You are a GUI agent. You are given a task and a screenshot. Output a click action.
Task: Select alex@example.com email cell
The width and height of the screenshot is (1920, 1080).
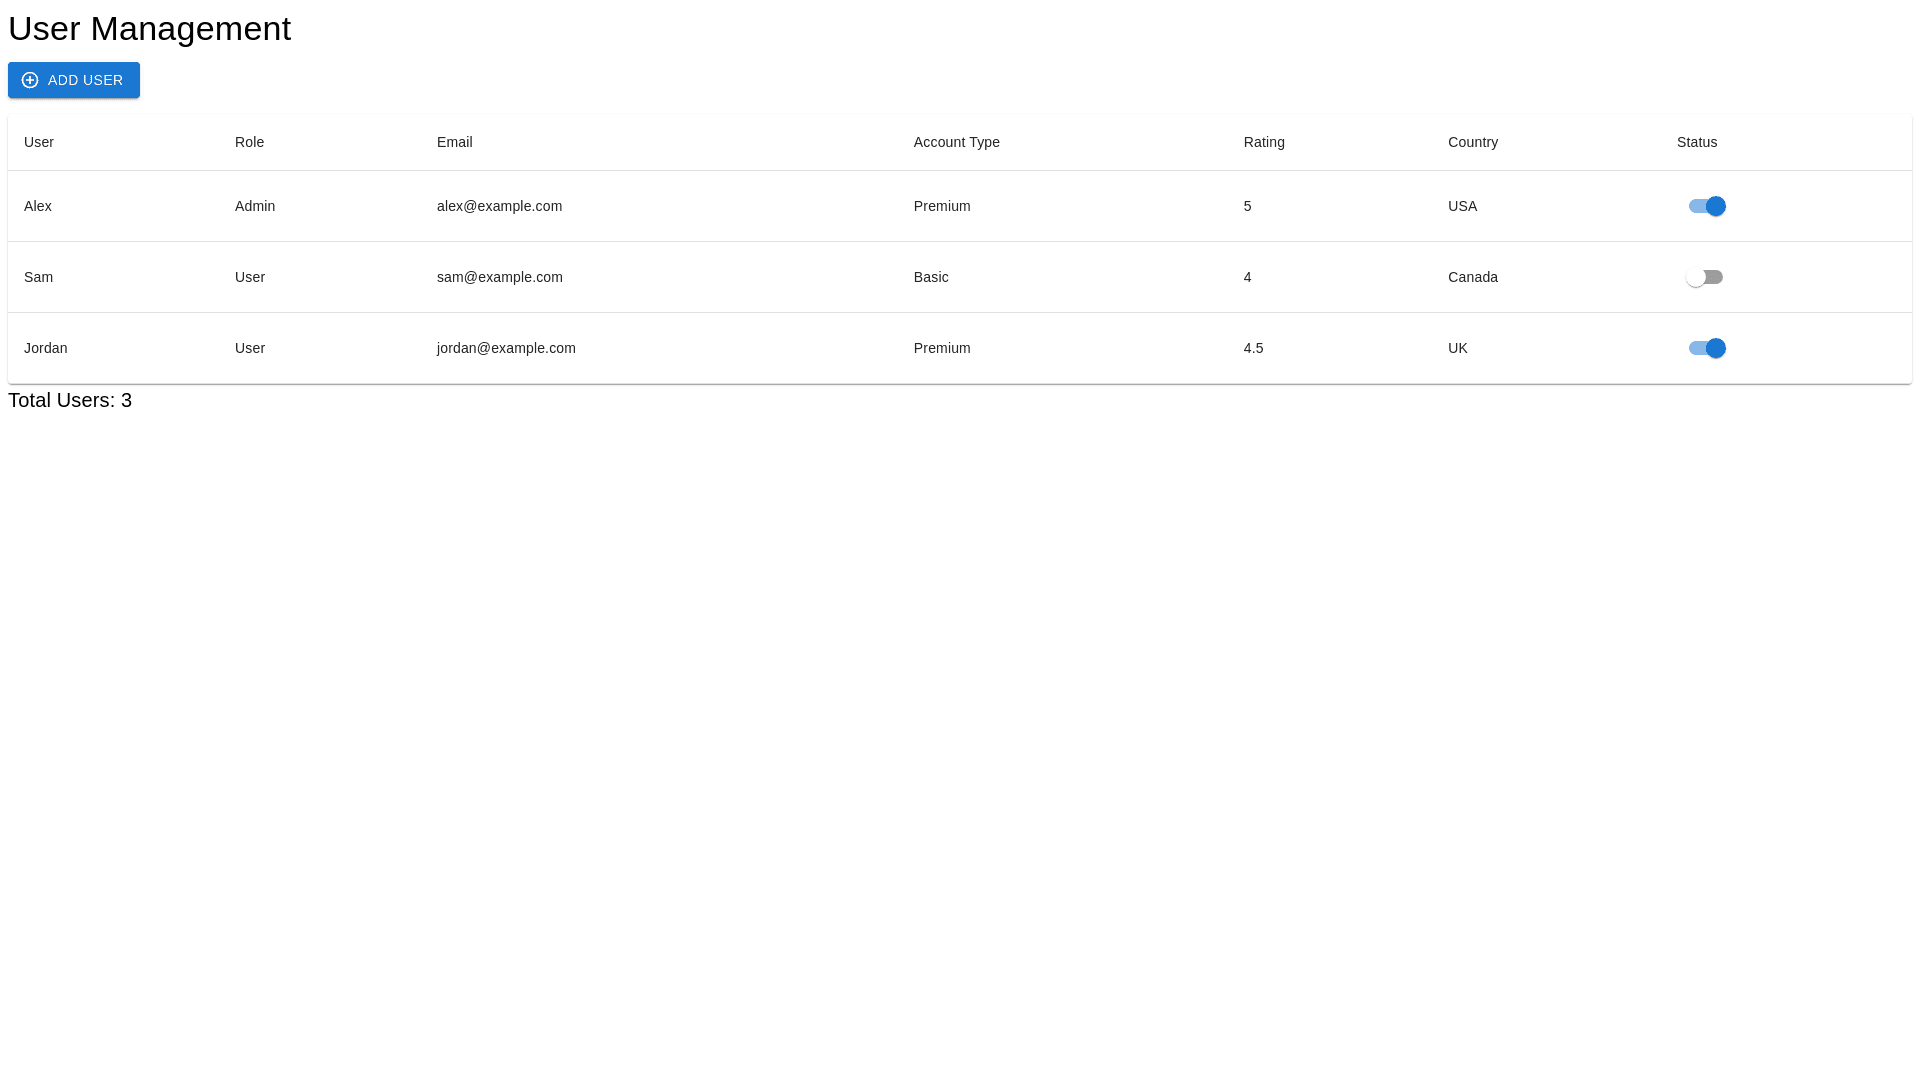tap(499, 206)
